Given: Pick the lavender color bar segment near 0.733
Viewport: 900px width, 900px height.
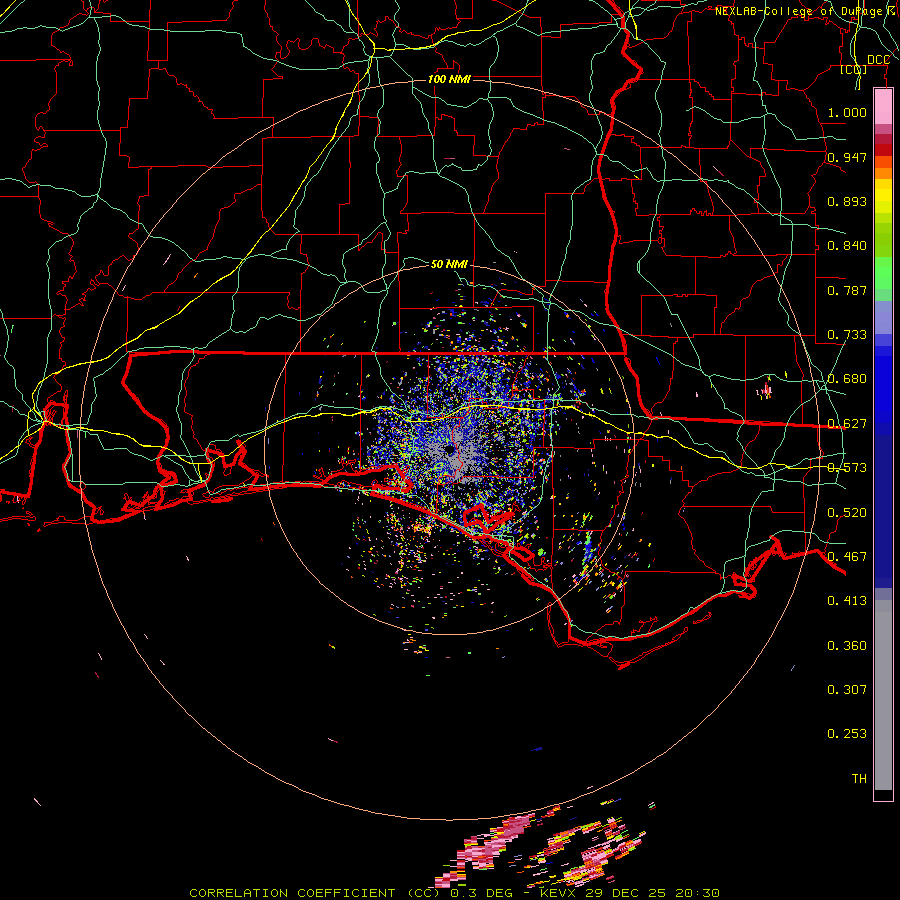Looking at the screenshot, I should (883, 317).
